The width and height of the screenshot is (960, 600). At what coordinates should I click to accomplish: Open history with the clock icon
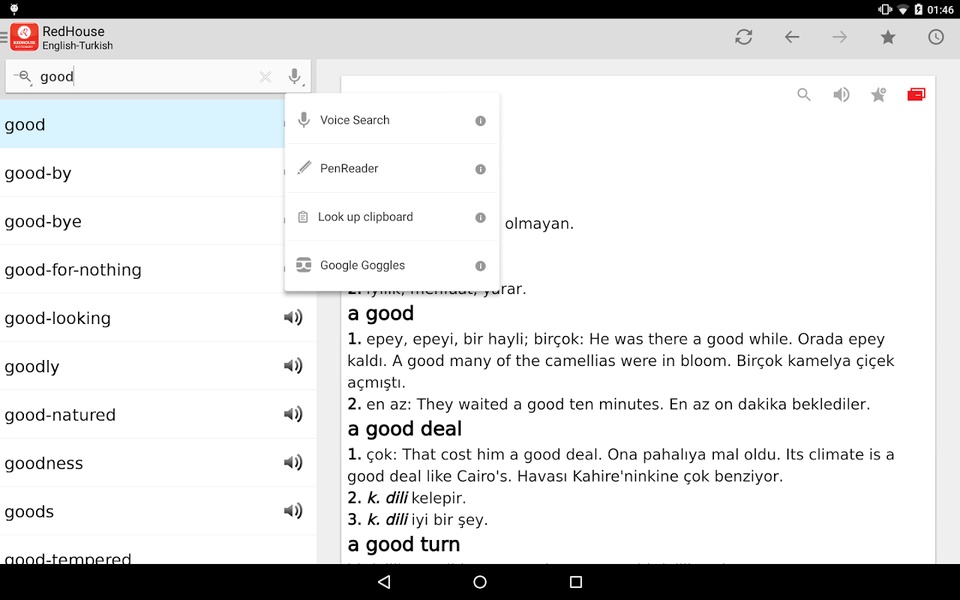[936, 37]
